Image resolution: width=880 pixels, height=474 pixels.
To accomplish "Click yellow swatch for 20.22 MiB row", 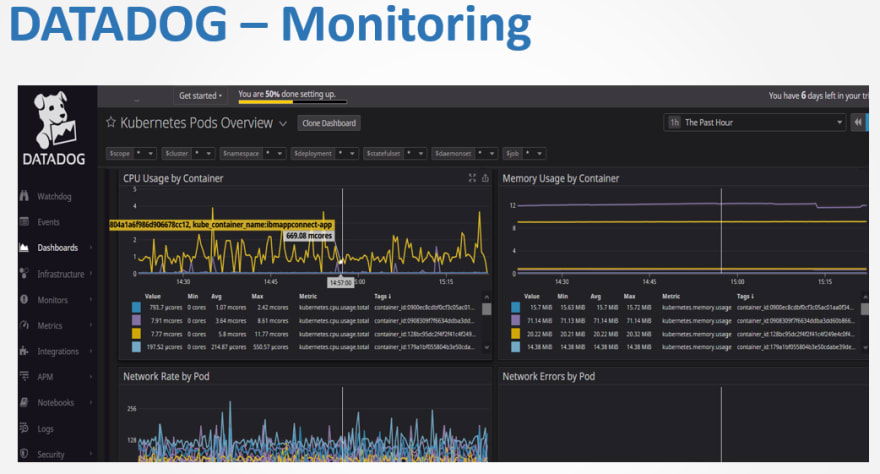I will (x=515, y=334).
